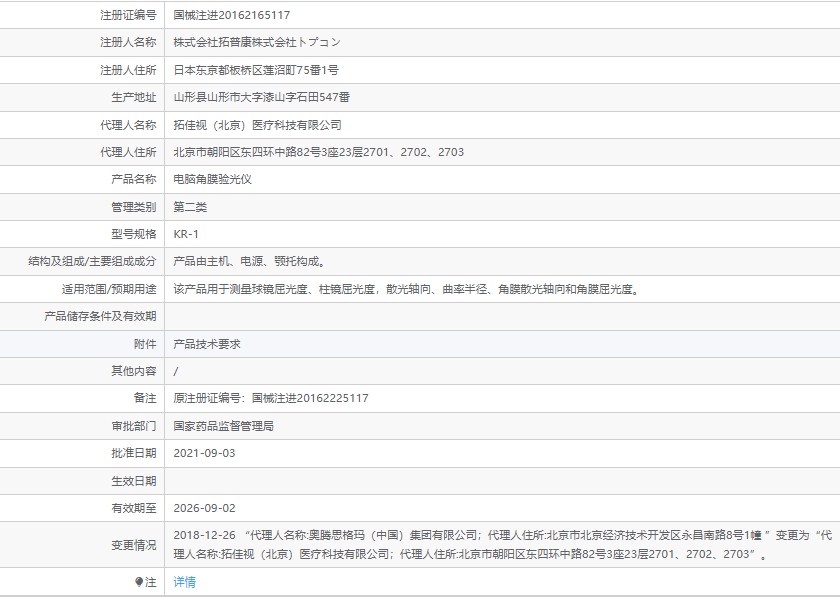Screen dimensions: 840x599
Task: Select remark 原注册证编号：国械注进20162225117
Action: (271, 398)
